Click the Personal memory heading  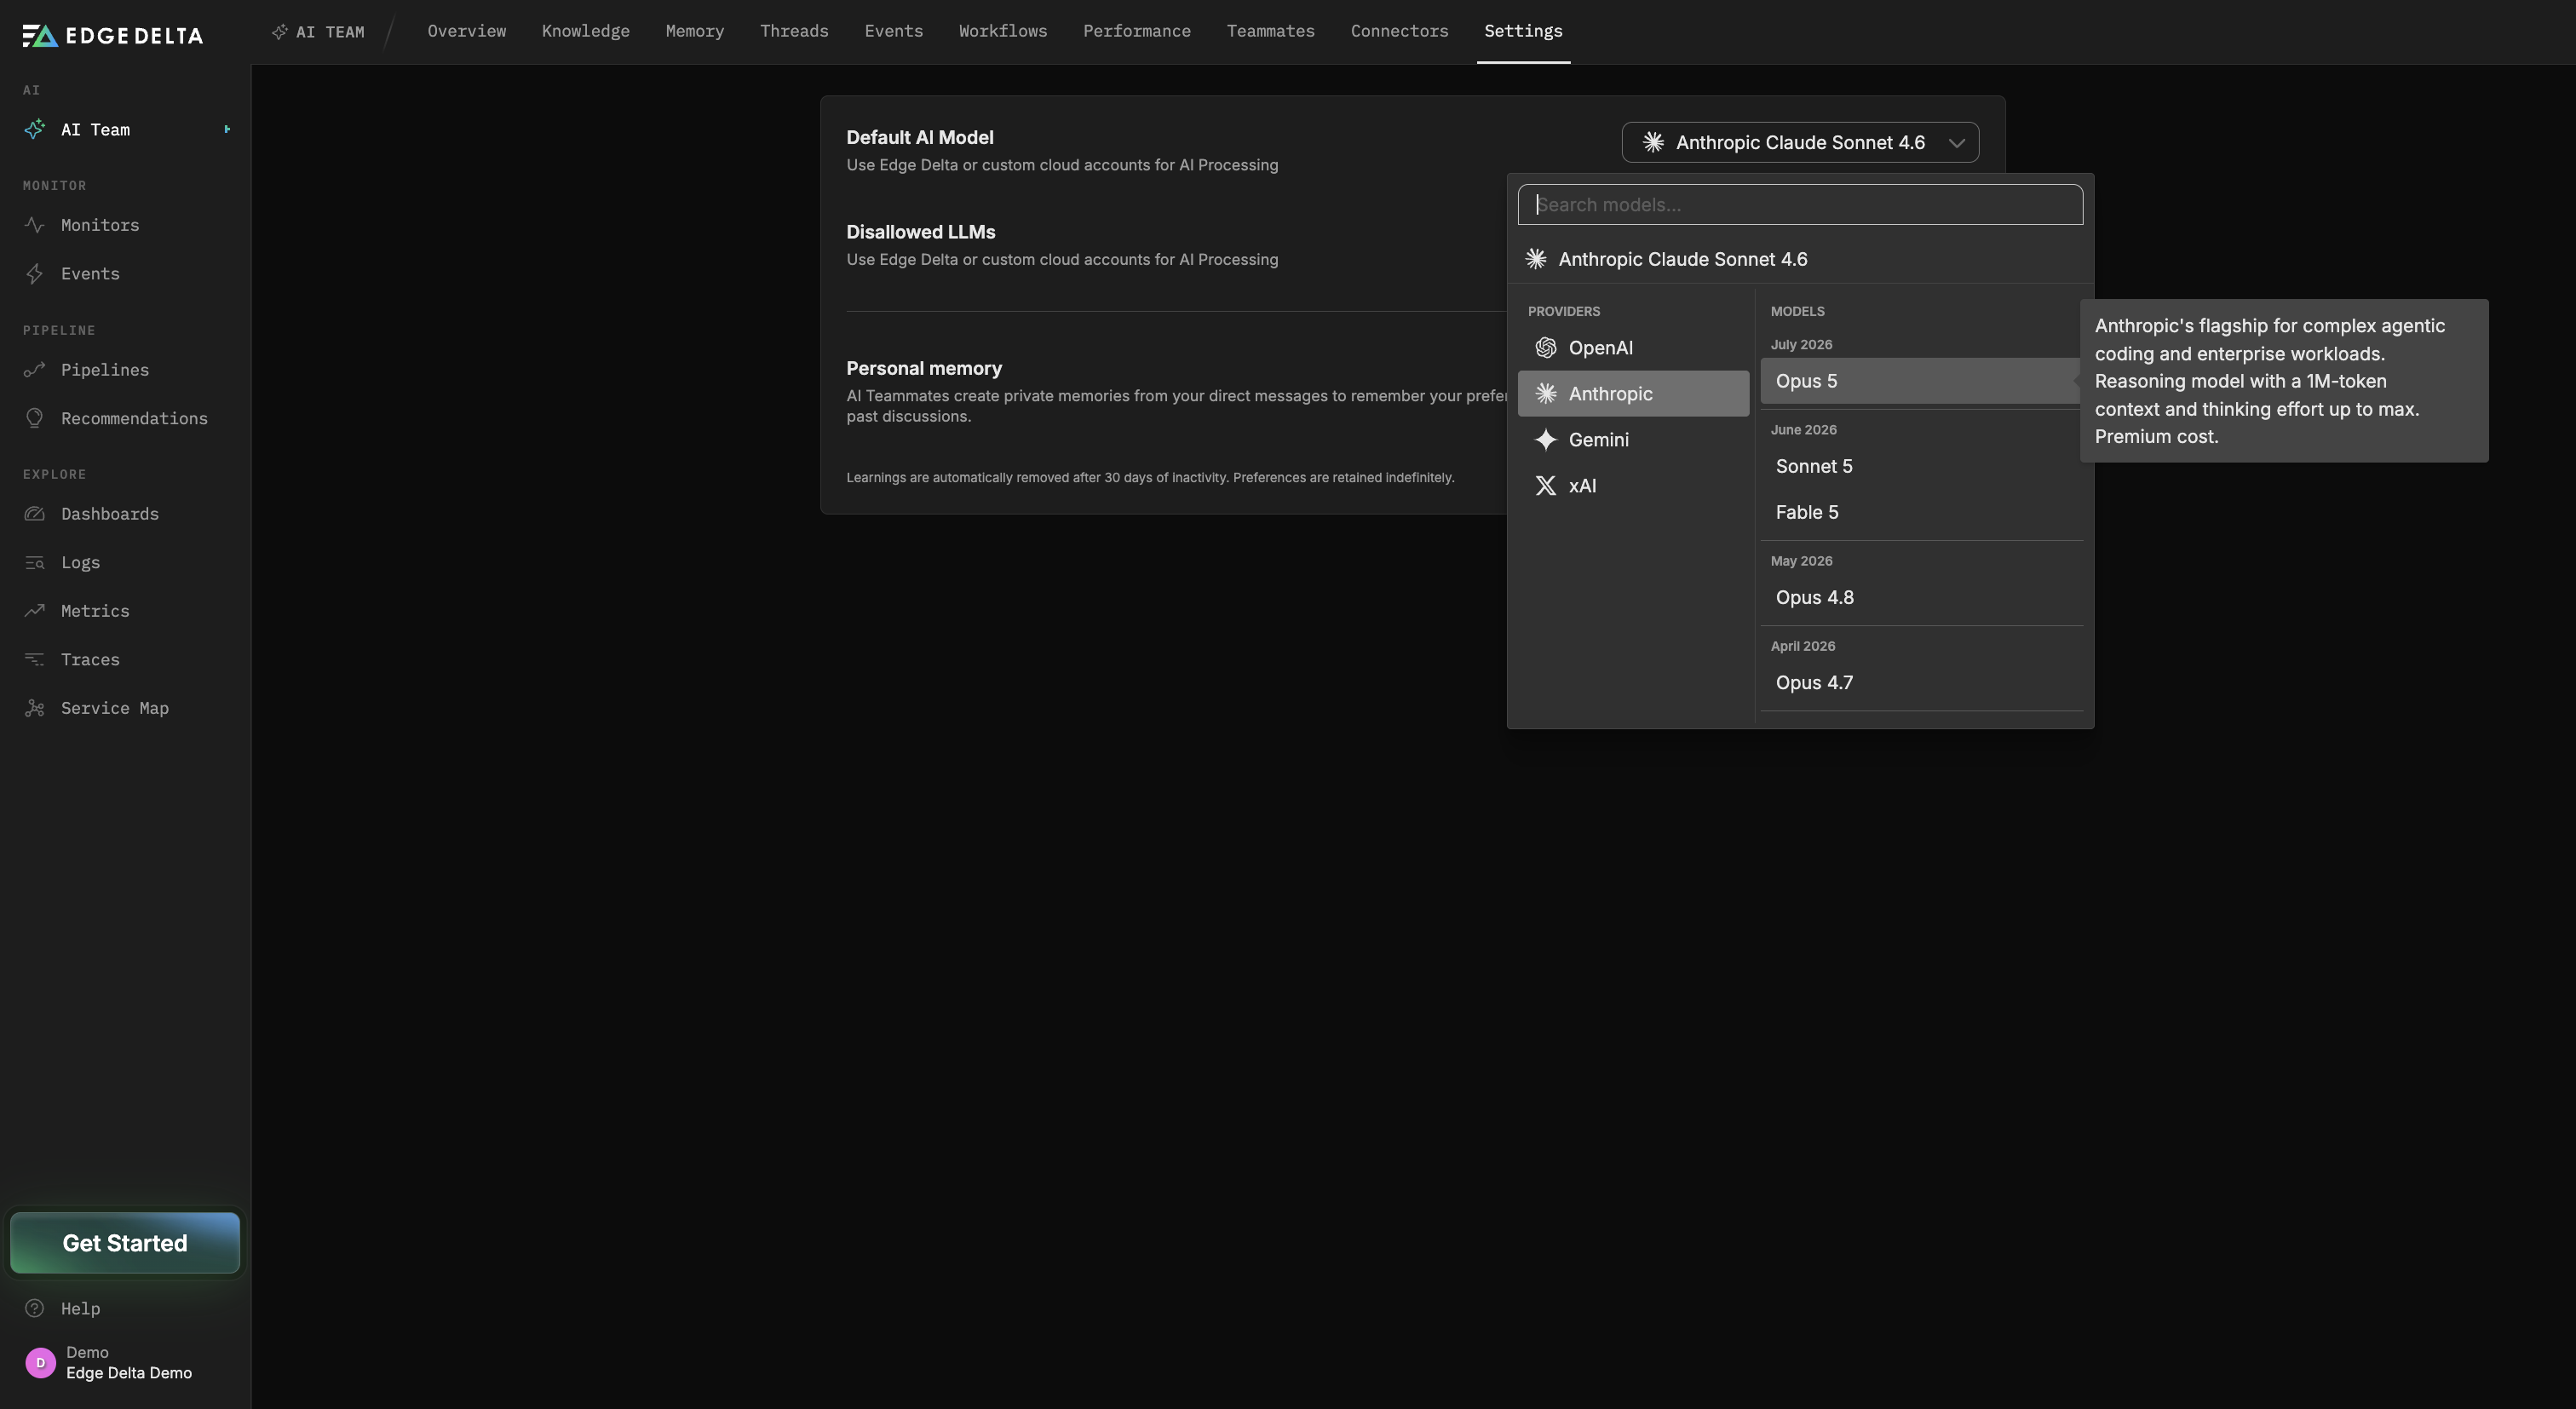[923, 368]
